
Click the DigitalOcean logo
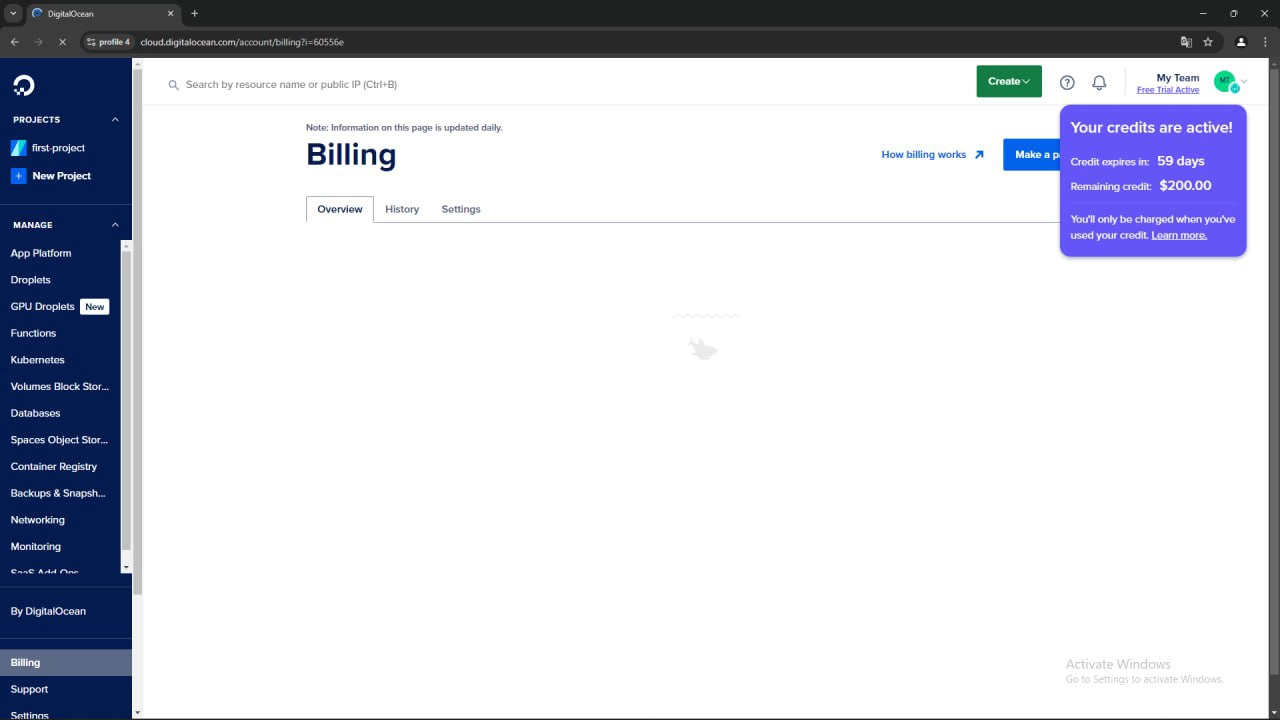click(x=24, y=85)
